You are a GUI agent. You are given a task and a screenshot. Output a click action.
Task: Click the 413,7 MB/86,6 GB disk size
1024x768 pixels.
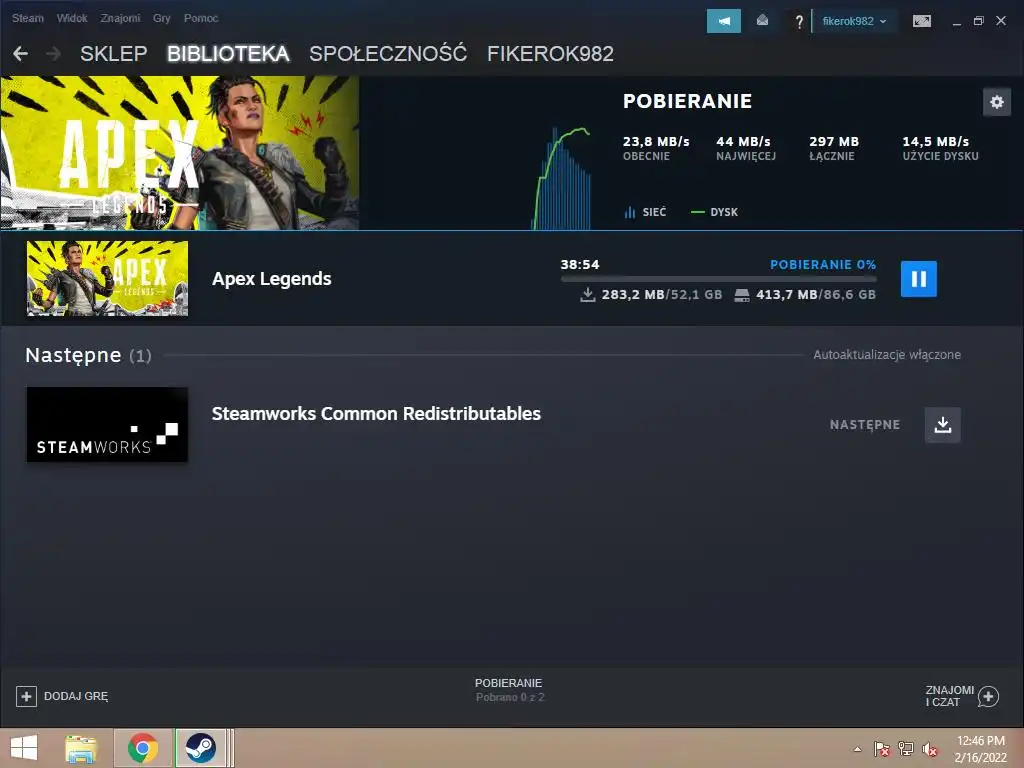click(x=805, y=295)
